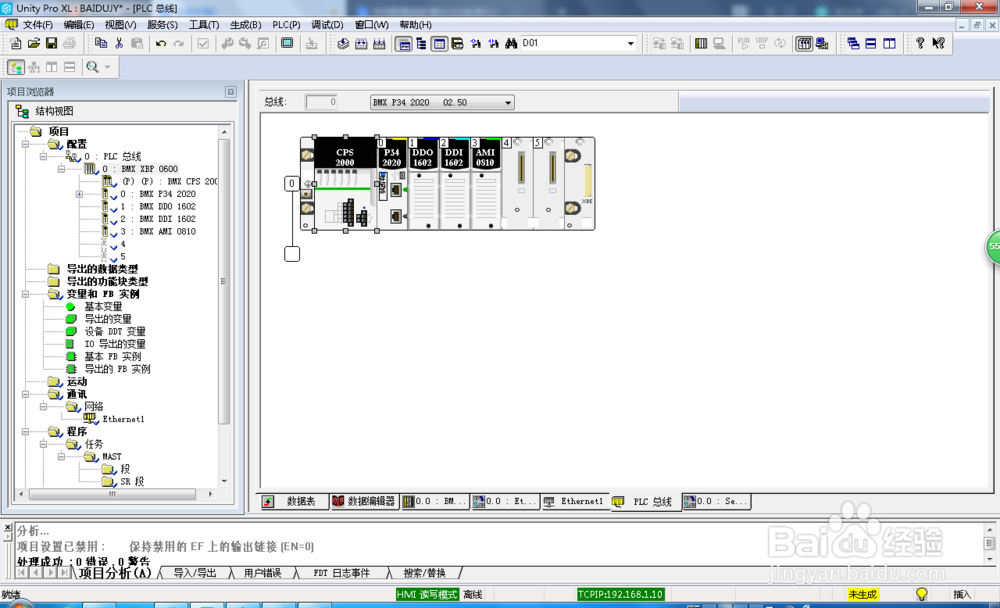Click the horizontal split view icon
1000x608 pixels.
click(x=70, y=67)
